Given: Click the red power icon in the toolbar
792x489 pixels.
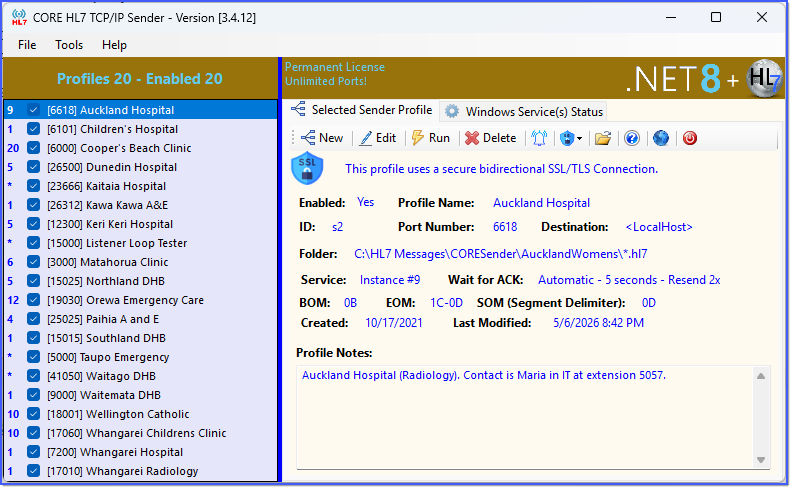Looking at the screenshot, I should [x=689, y=138].
